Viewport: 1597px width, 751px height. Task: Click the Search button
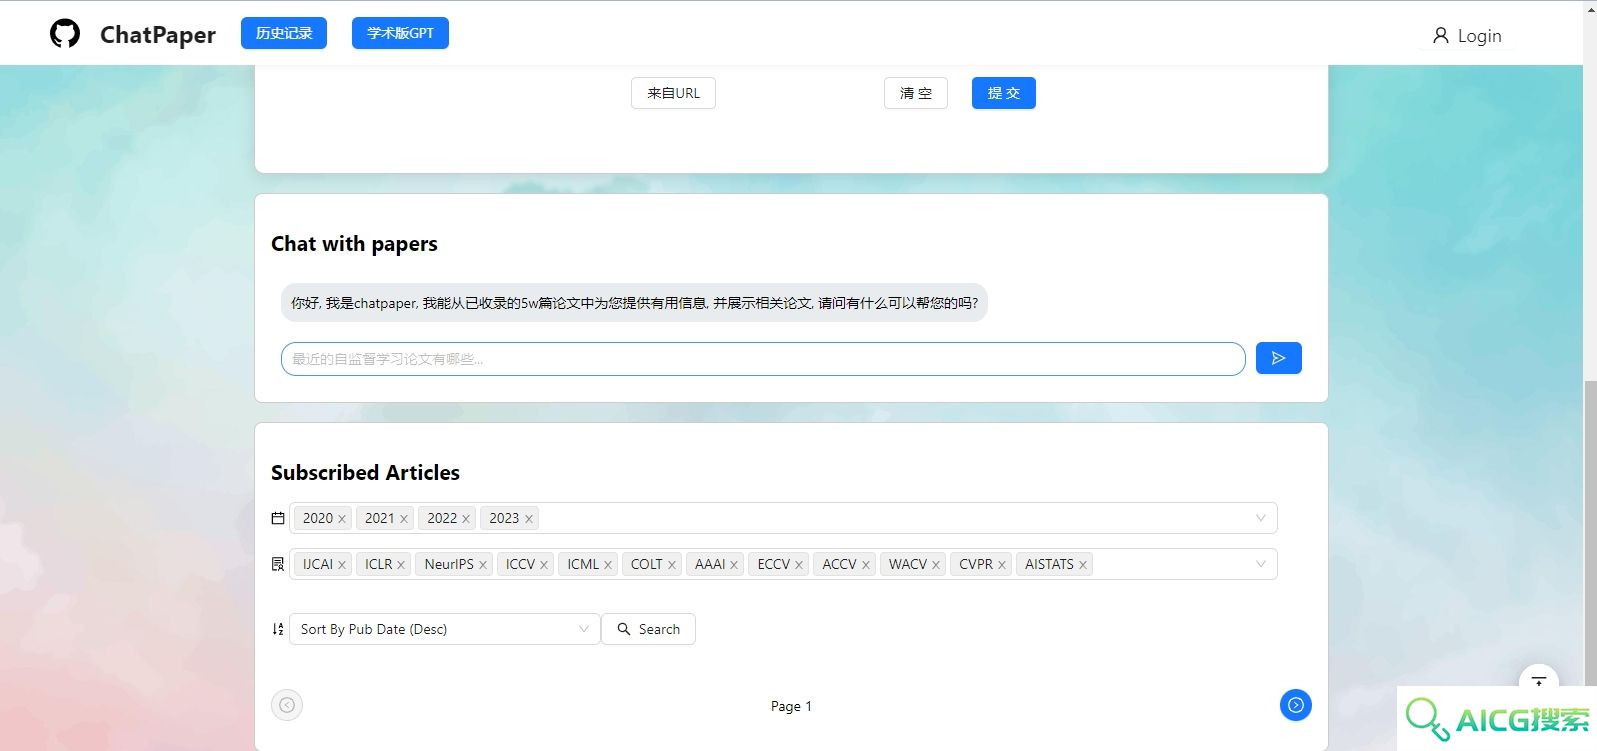[648, 629]
